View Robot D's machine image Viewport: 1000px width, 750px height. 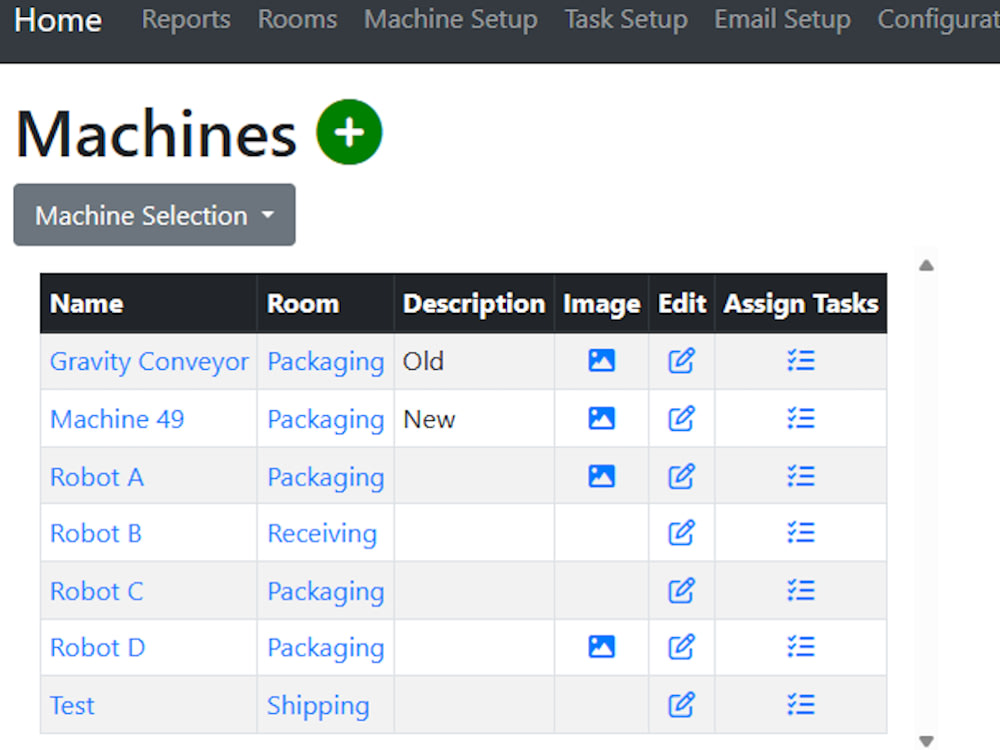point(600,647)
